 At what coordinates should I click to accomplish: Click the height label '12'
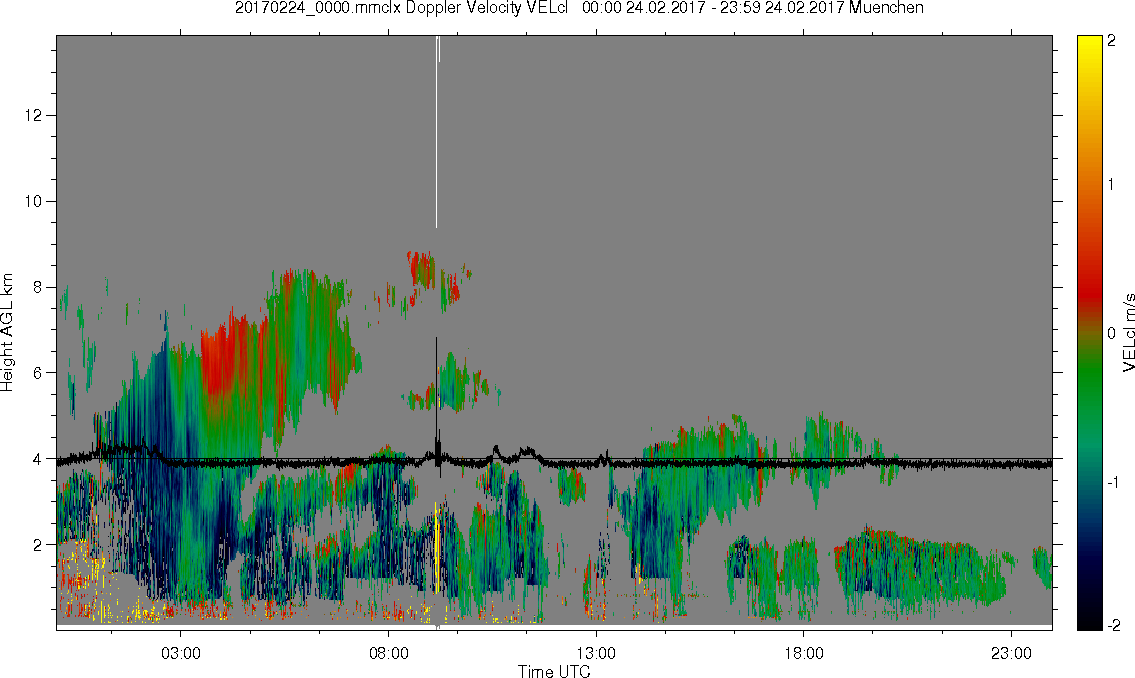click(33, 116)
